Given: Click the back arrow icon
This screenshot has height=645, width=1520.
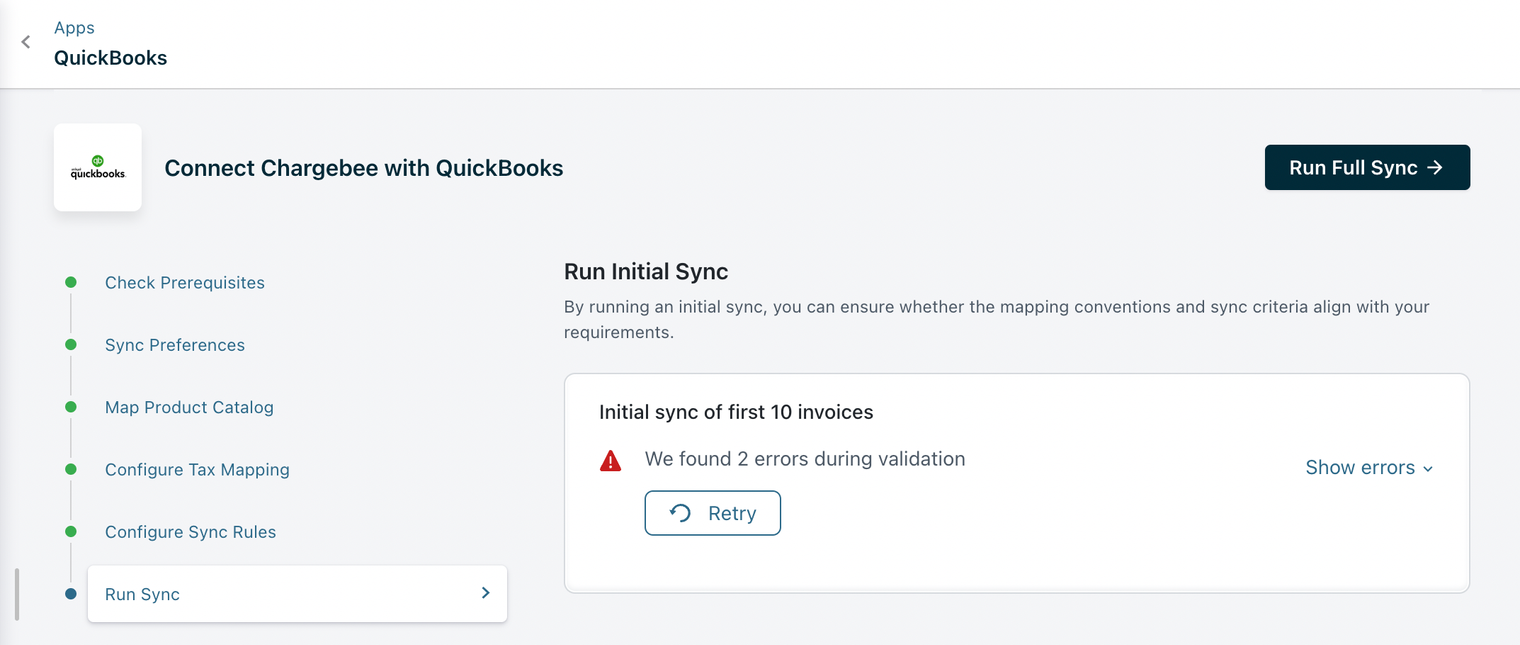Looking at the screenshot, I should (26, 42).
